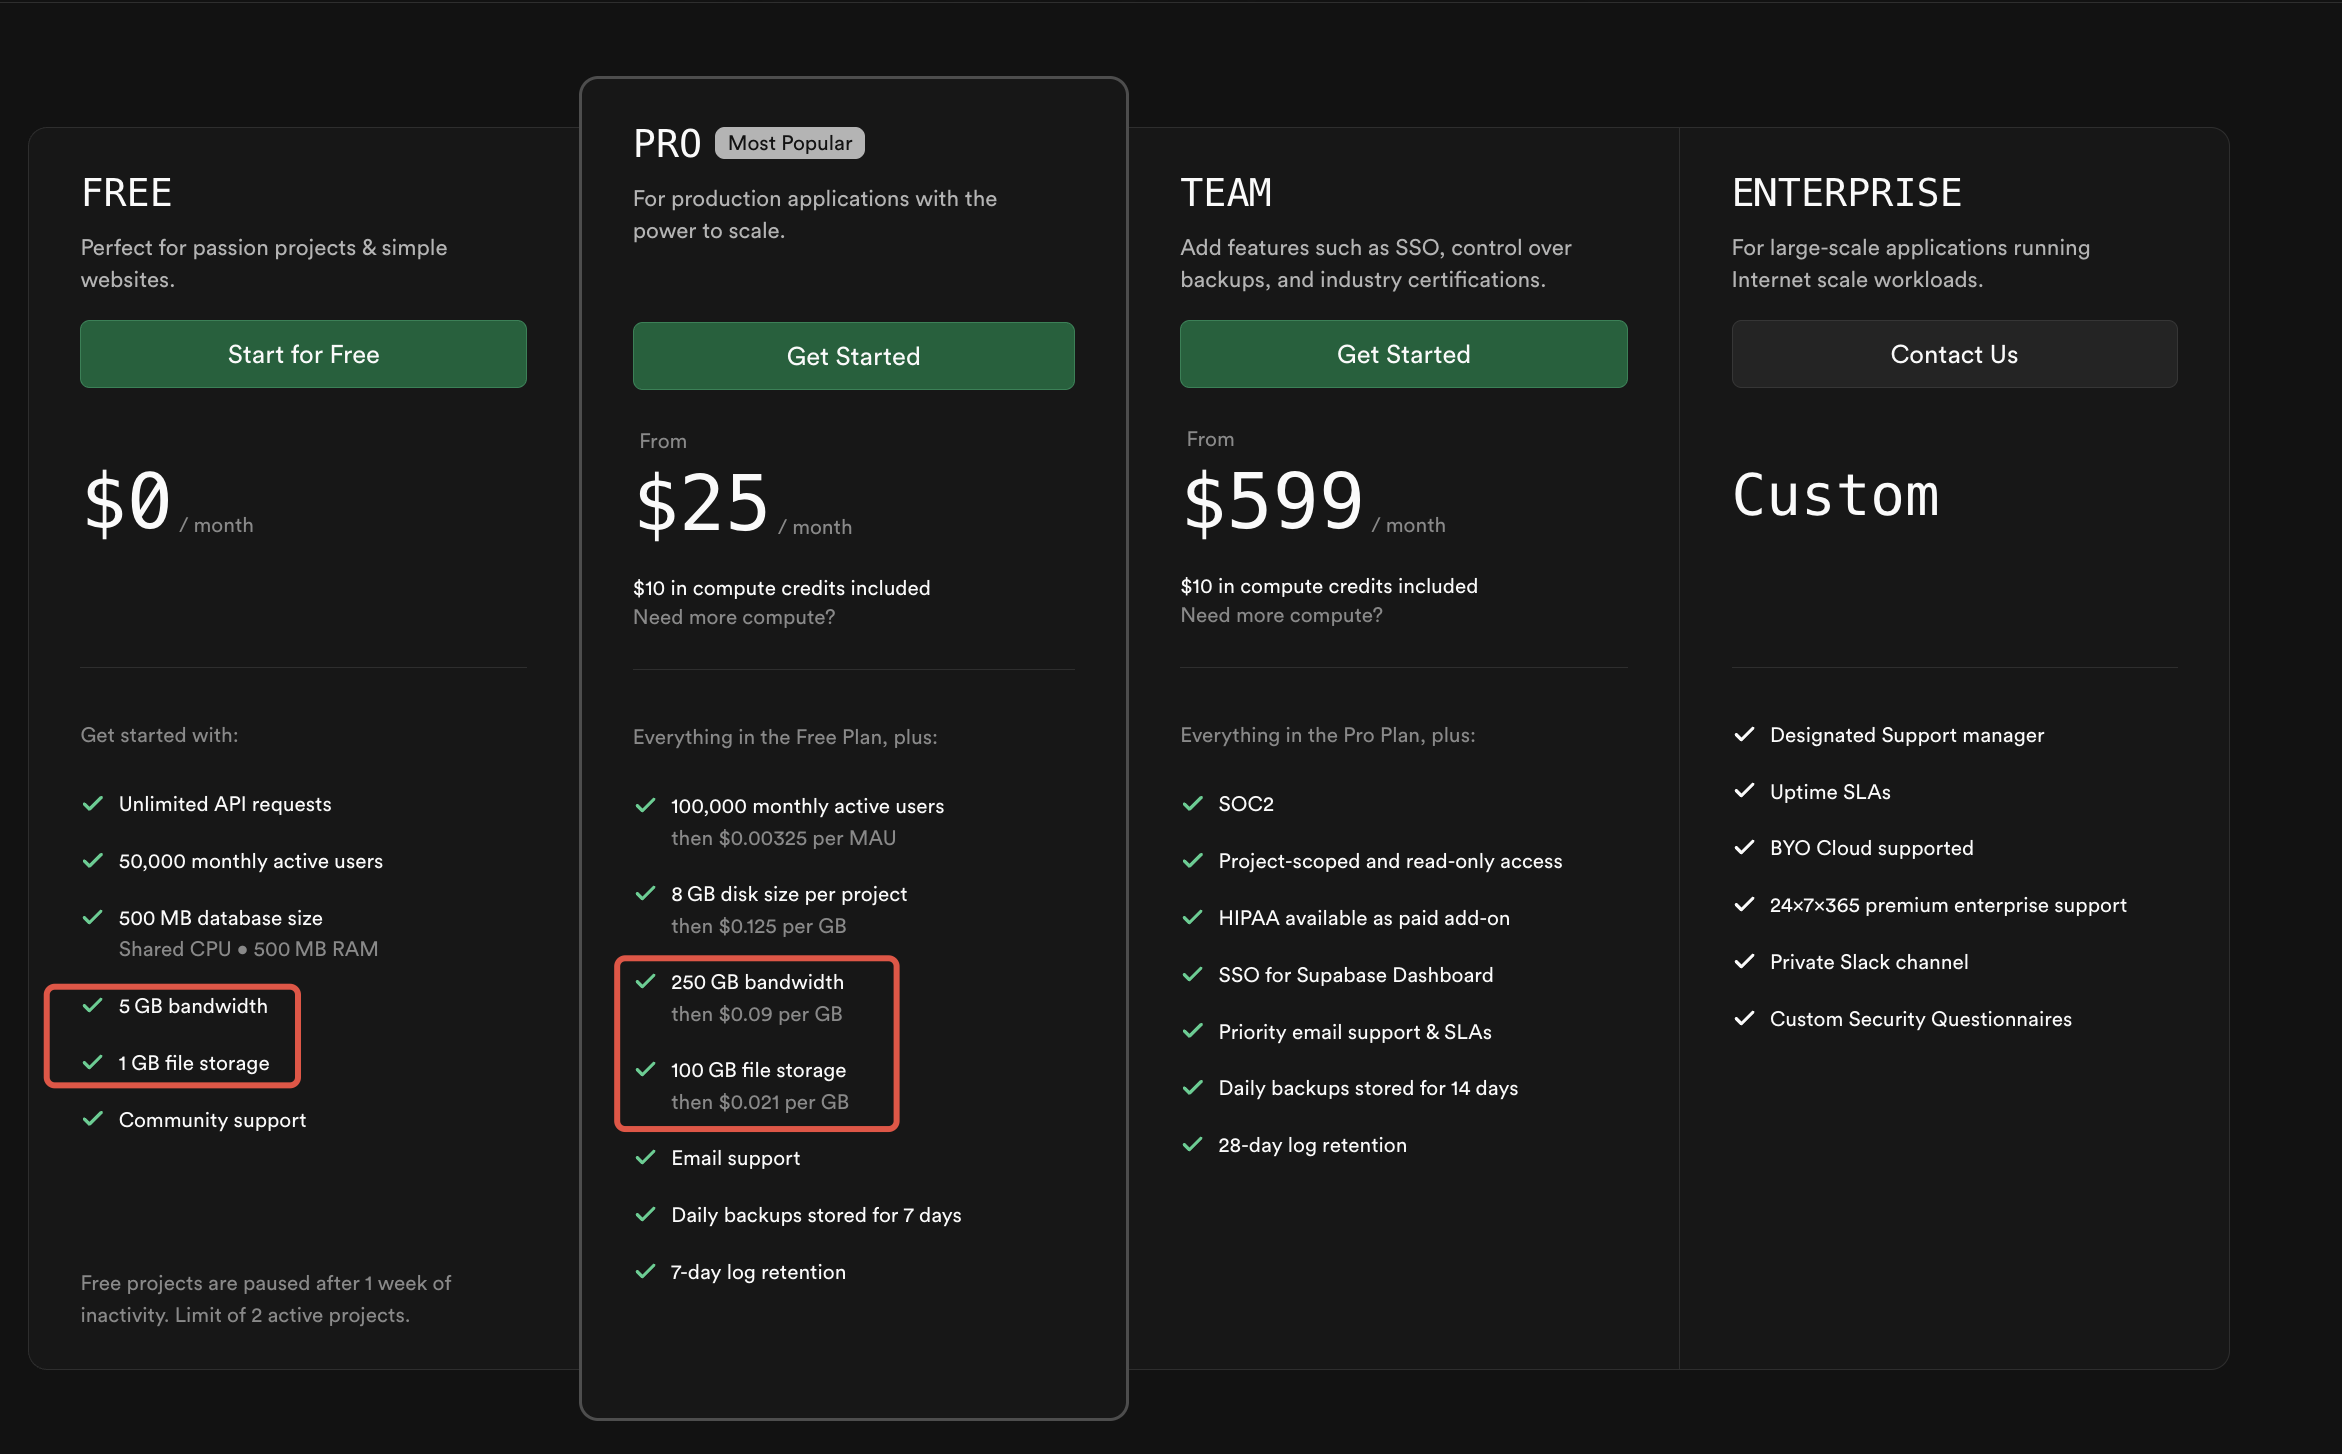2342x1454 pixels.
Task: Click the $25 PRO price
Action: (702, 503)
